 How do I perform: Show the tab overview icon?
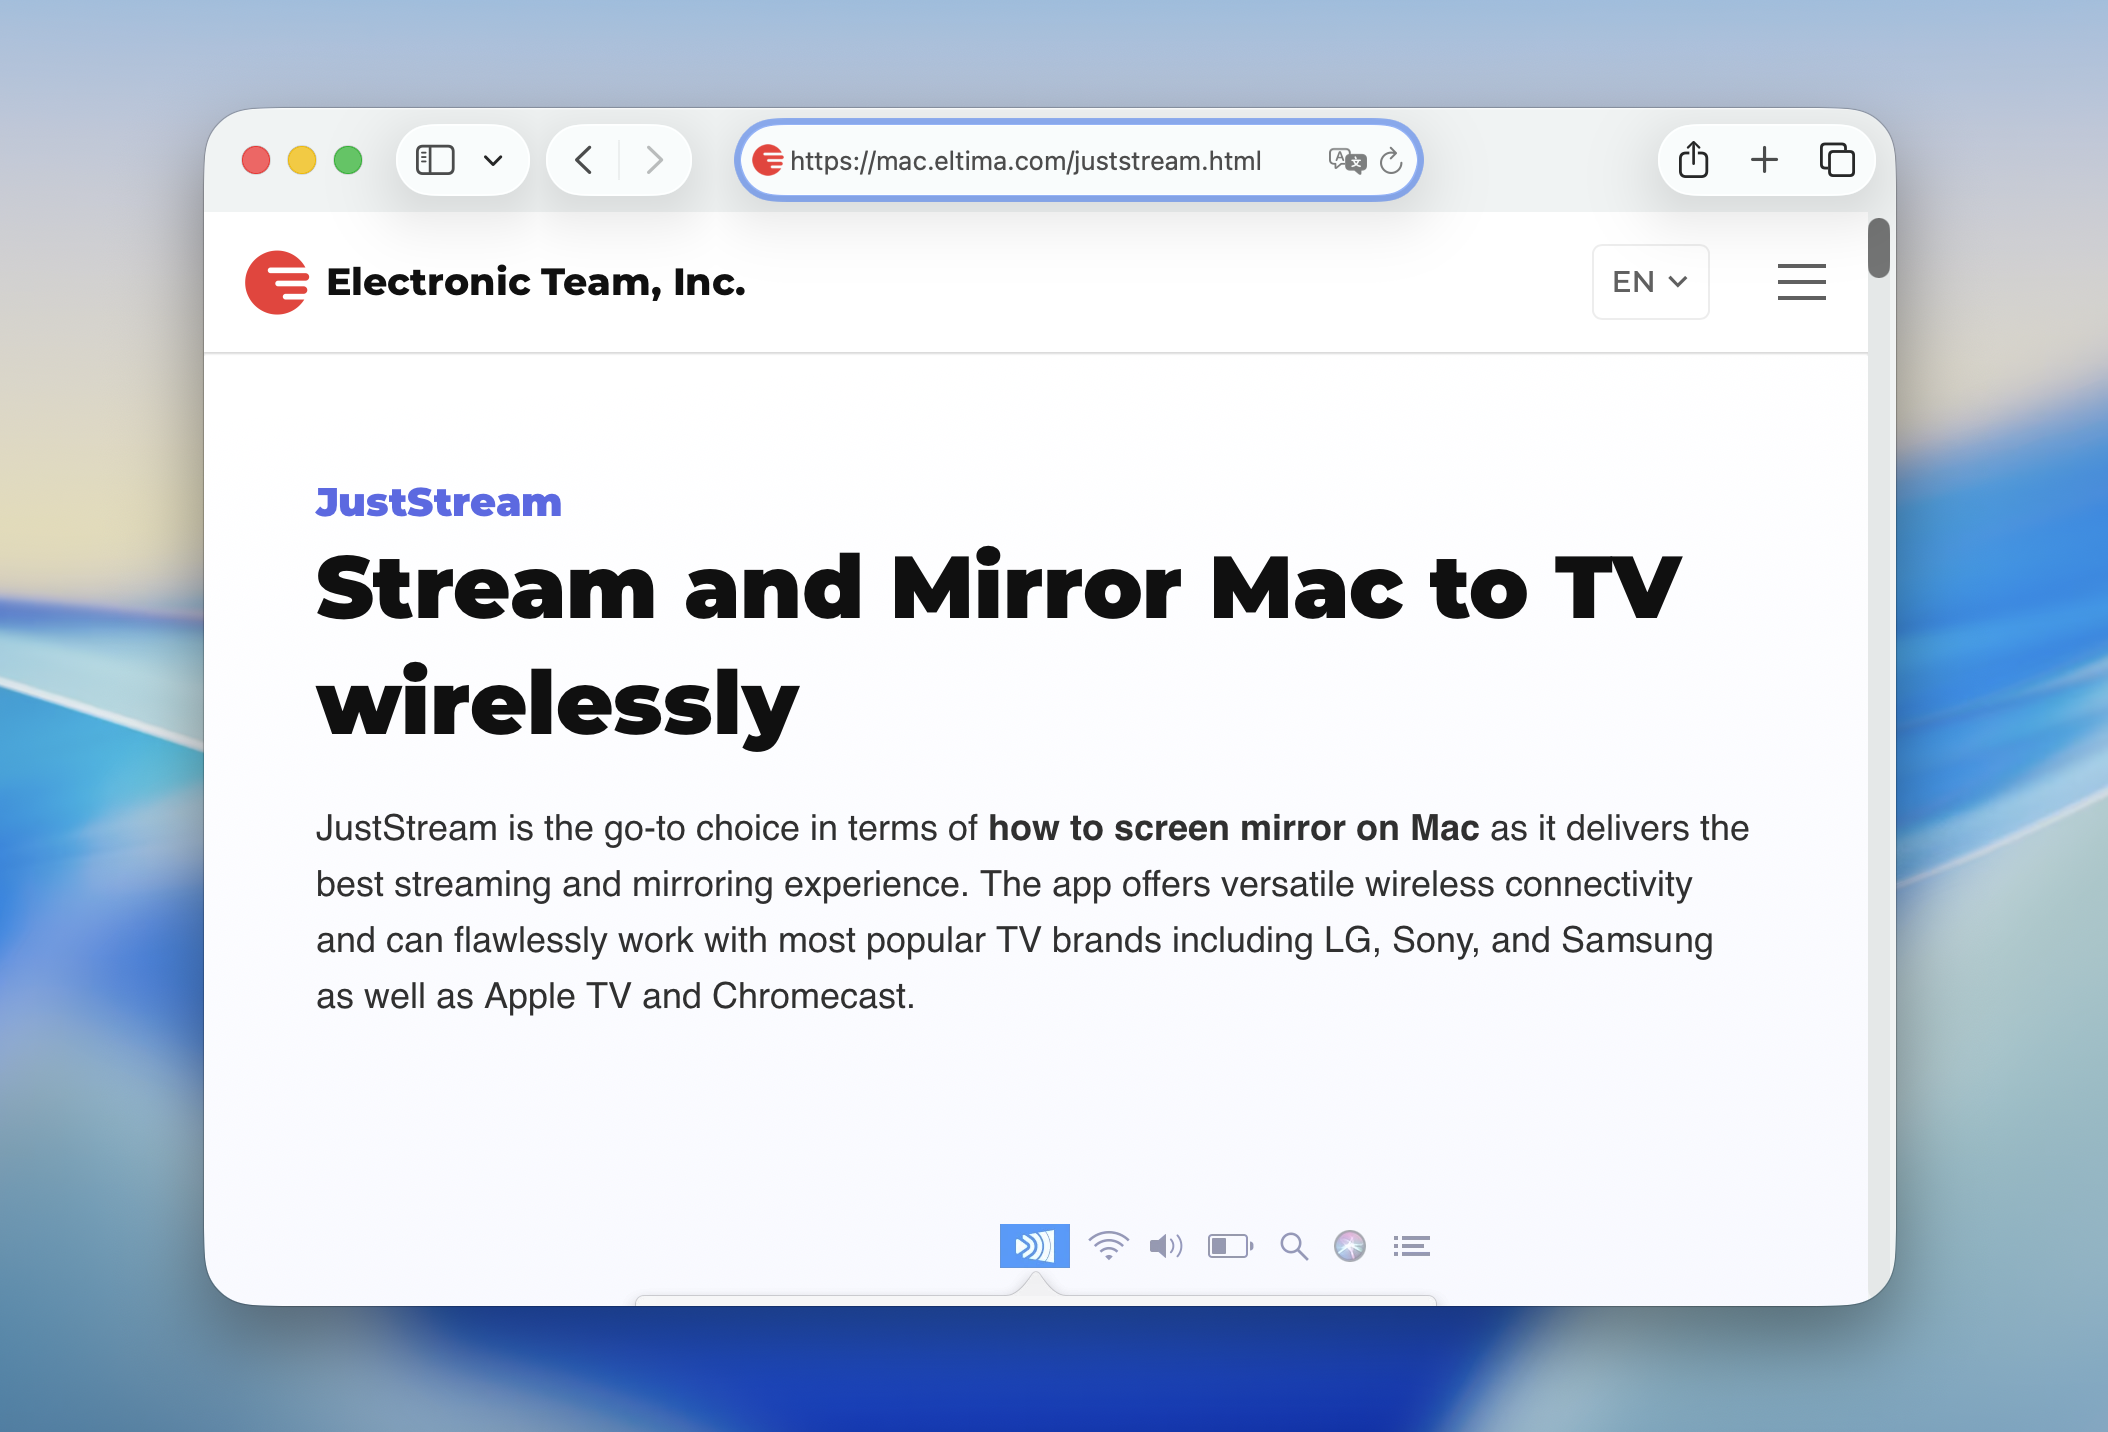point(1837,160)
